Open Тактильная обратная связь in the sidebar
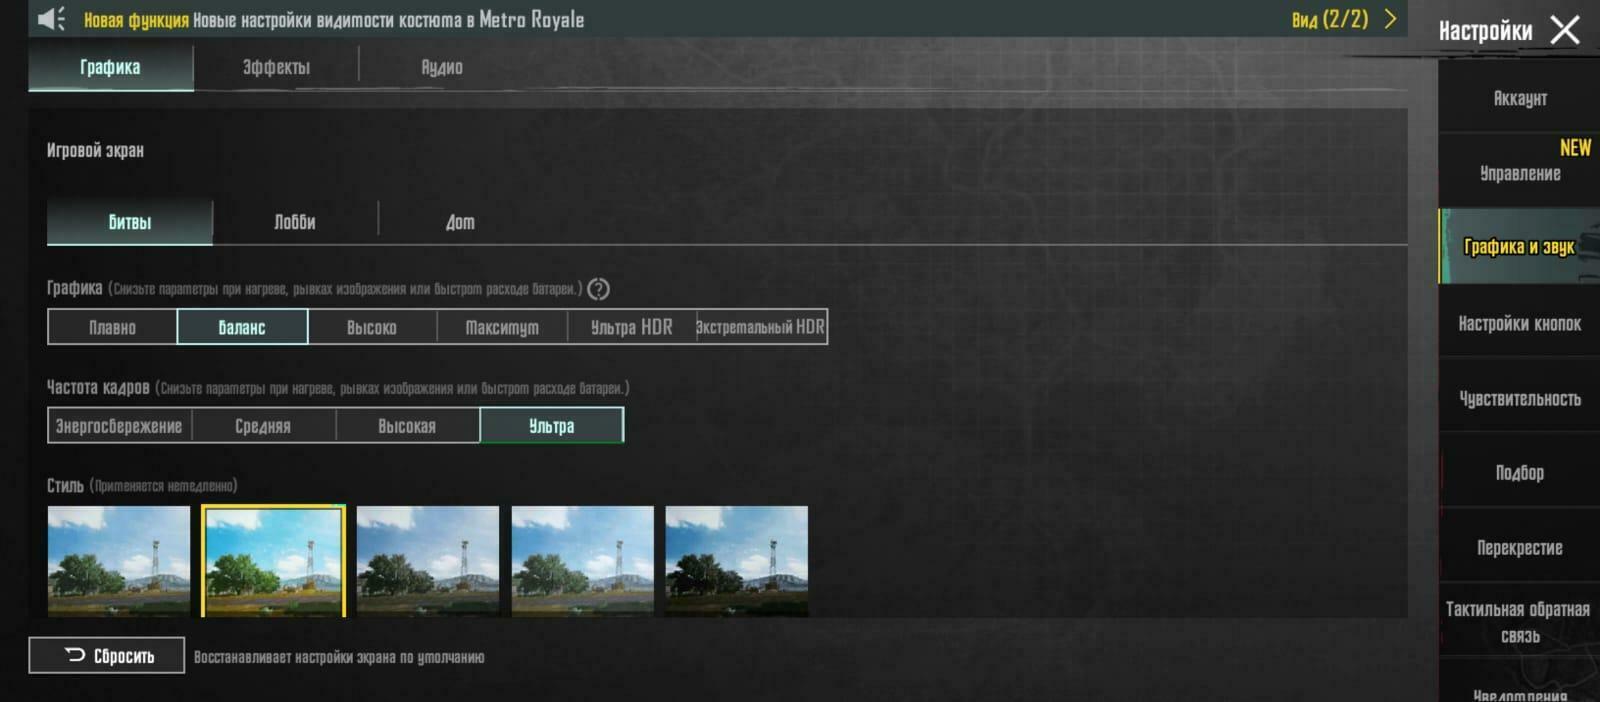 click(1519, 622)
